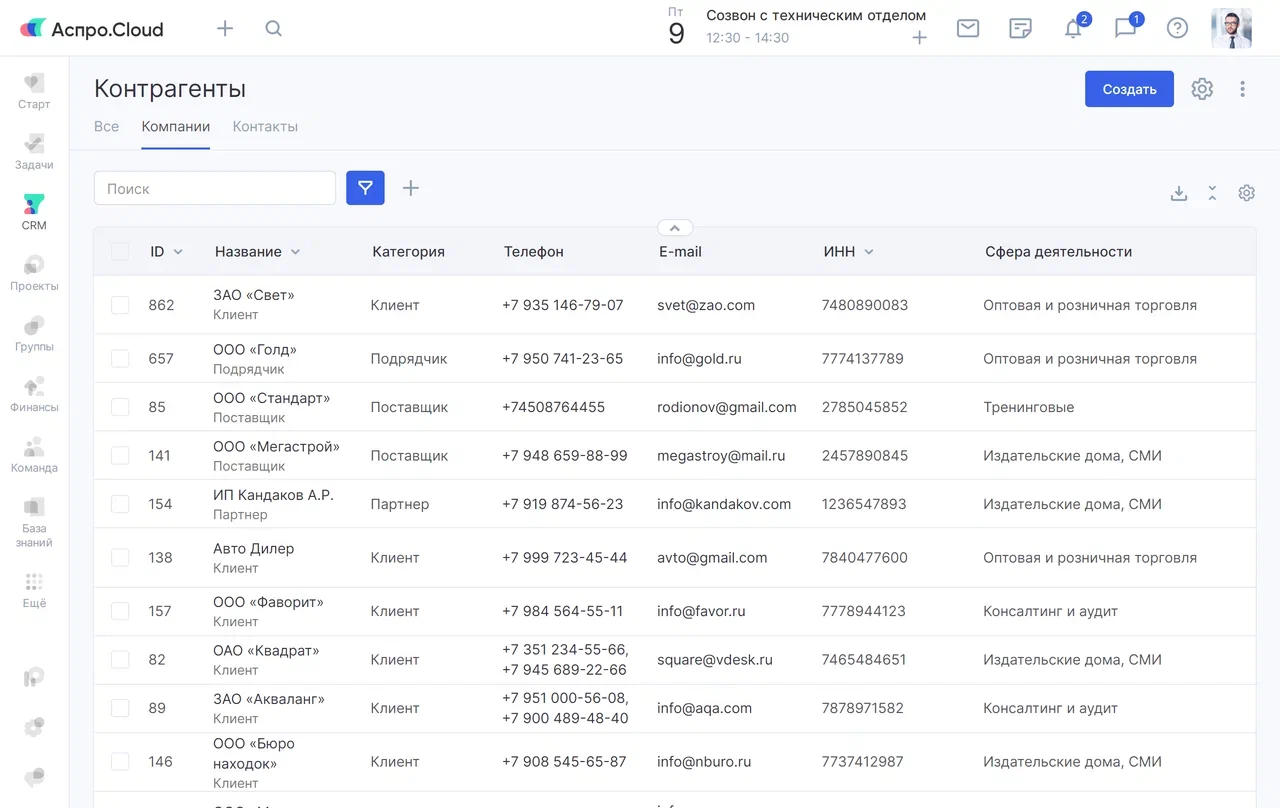
Task: Open the ИНН column dropdown arrow
Action: (x=869, y=252)
